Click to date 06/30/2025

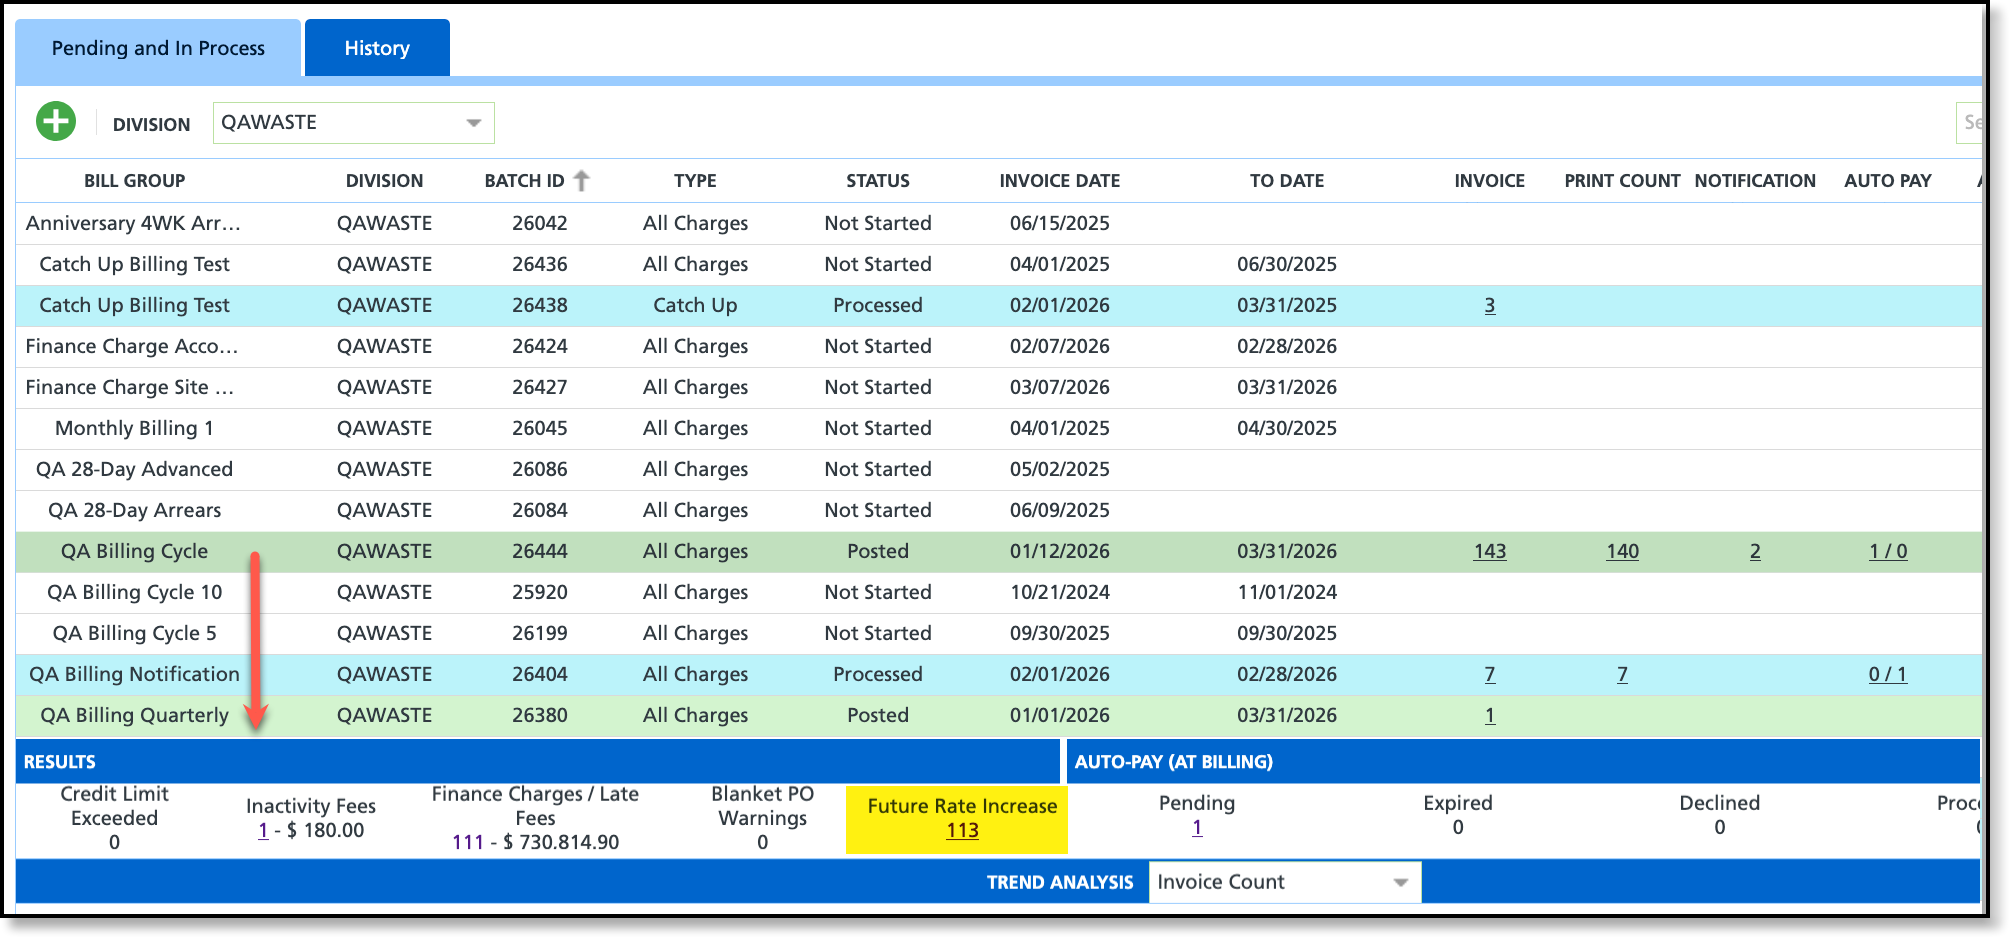tap(1287, 265)
